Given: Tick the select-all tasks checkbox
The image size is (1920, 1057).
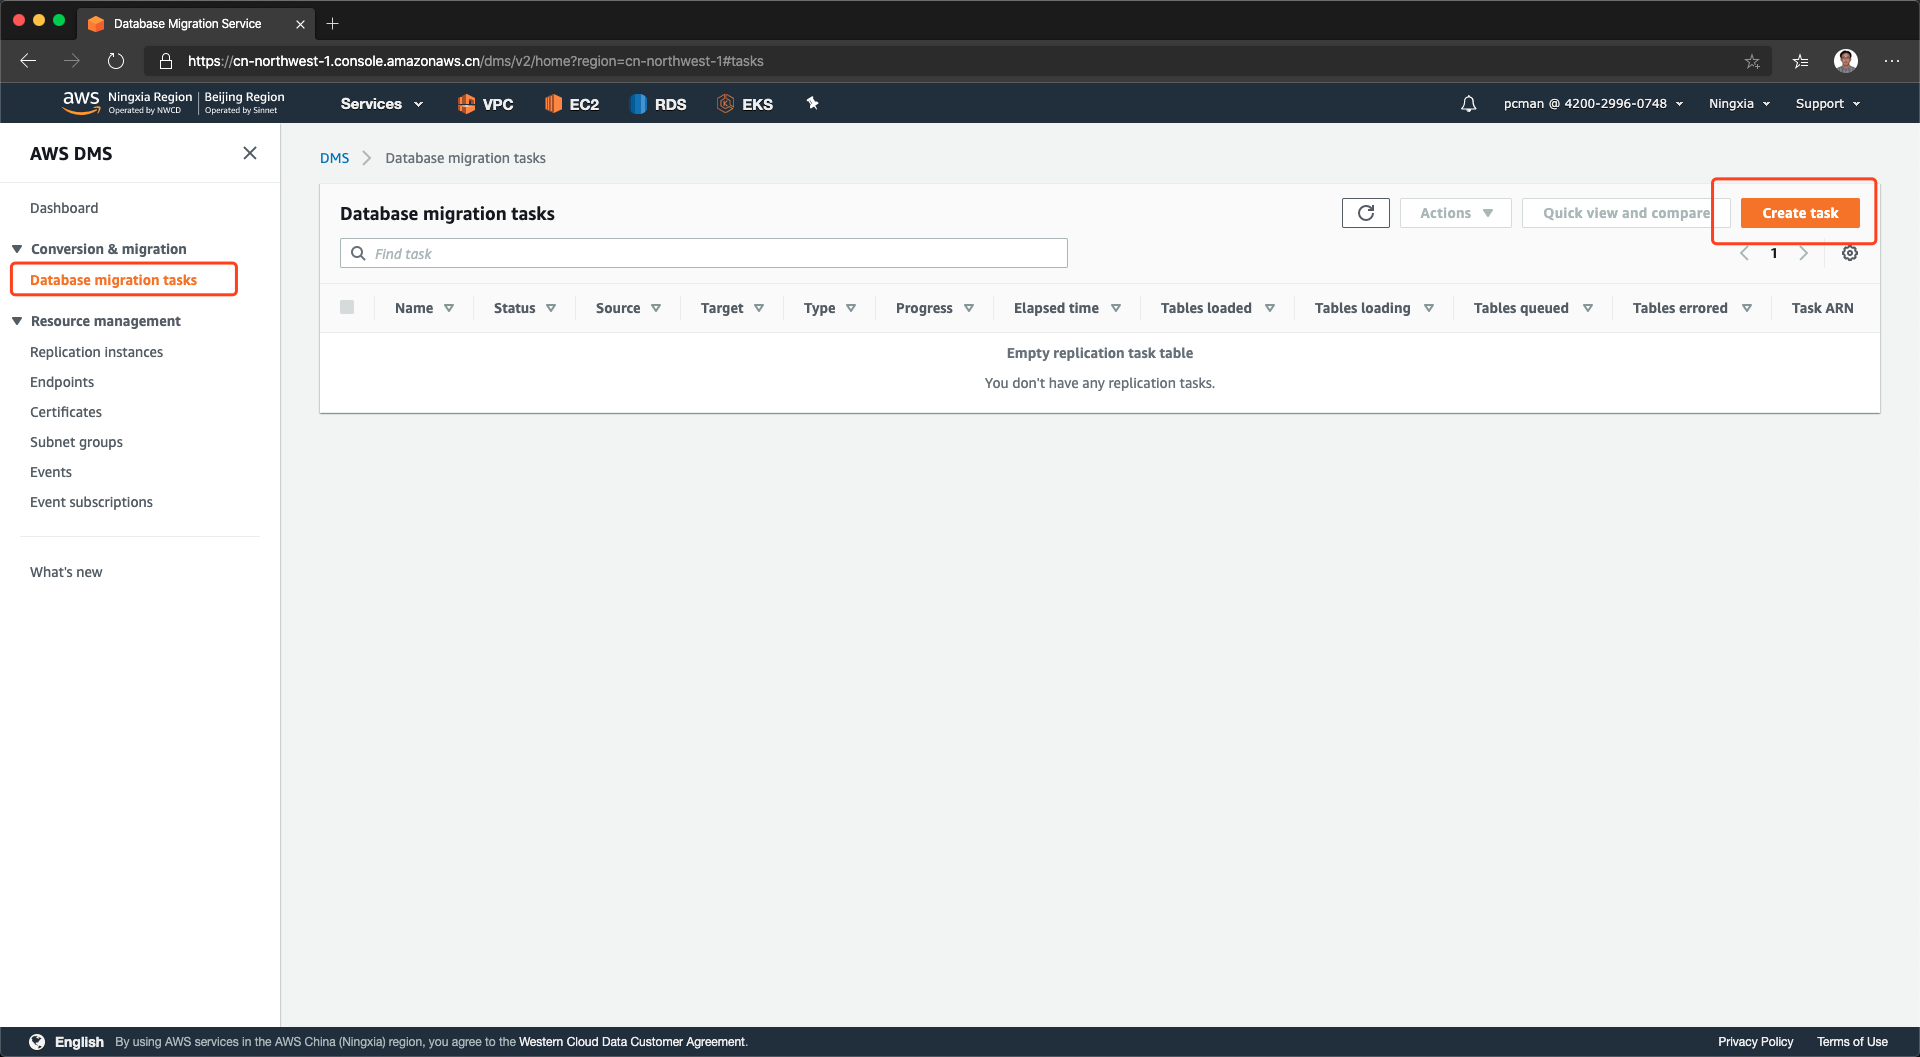Looking at the screenshot, I should point(347,307).
